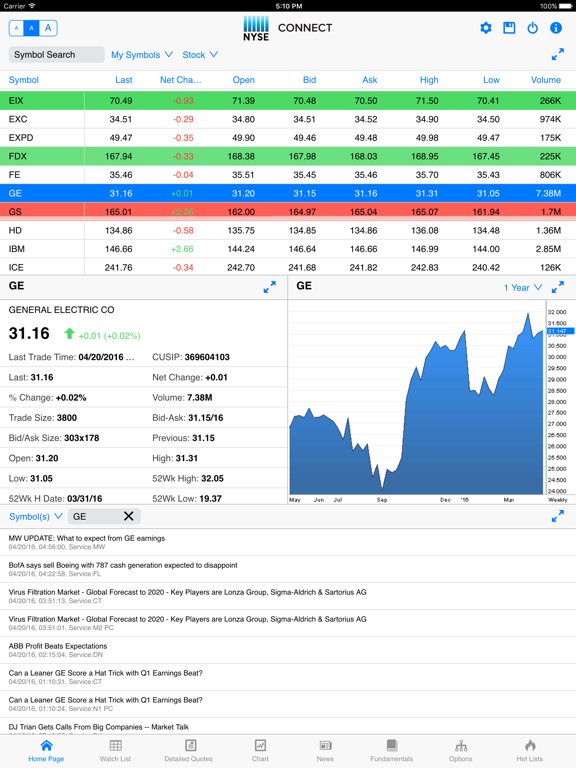Change chart range 1 Year dropdown
Image resolution: width=576 pixels, height=768 pixels.
tap(523, 288)
